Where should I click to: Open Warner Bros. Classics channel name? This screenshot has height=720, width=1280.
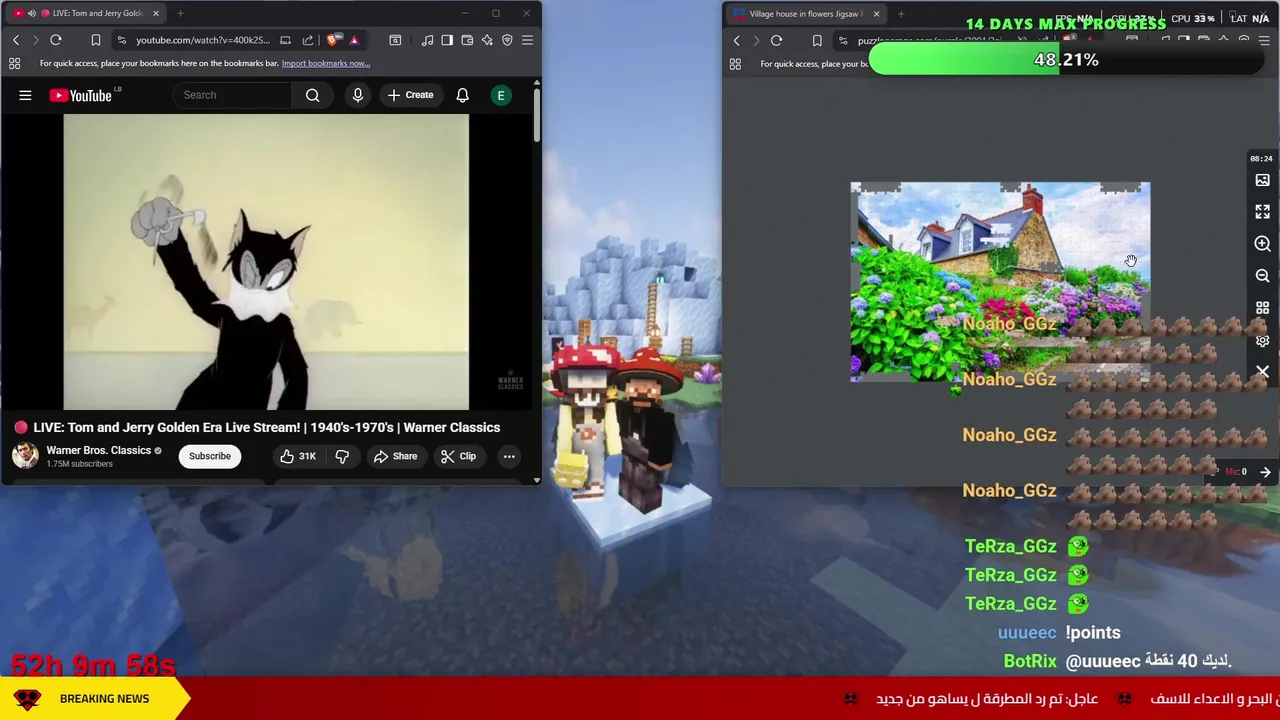pos(98,450)
